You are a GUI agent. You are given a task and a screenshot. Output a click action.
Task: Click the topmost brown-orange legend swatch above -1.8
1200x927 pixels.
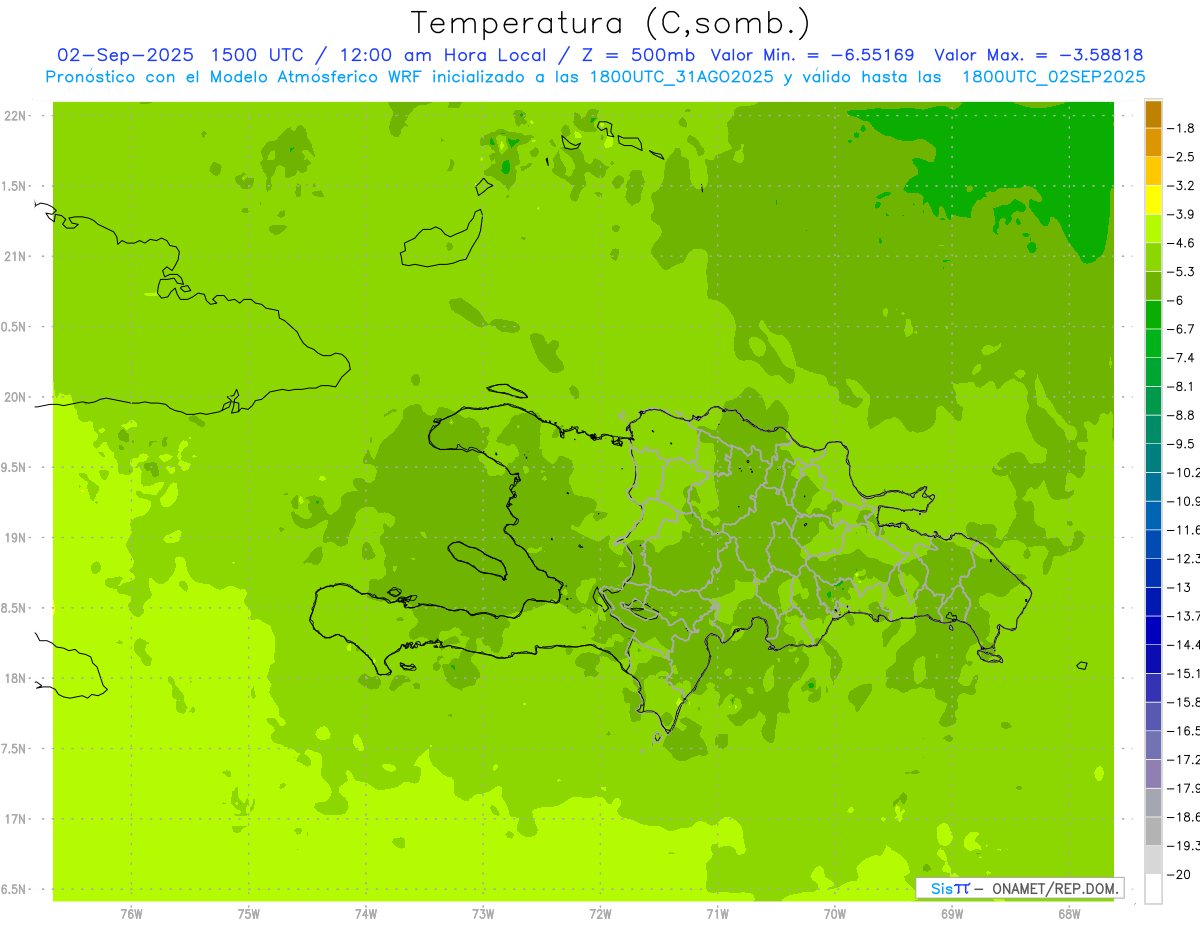pyautogui.click(x=1153, y=114)
